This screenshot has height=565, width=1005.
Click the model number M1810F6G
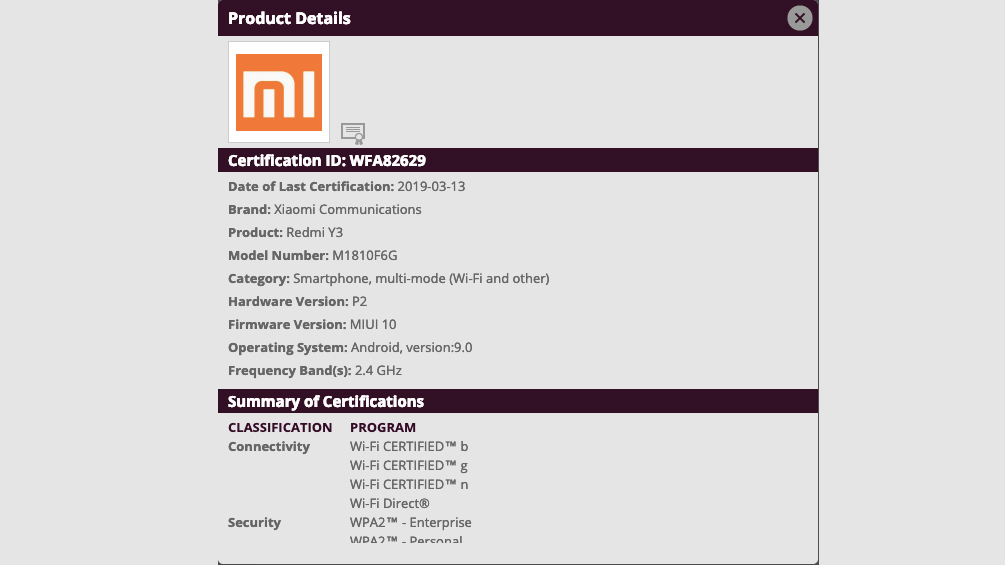tap(365, 256)
